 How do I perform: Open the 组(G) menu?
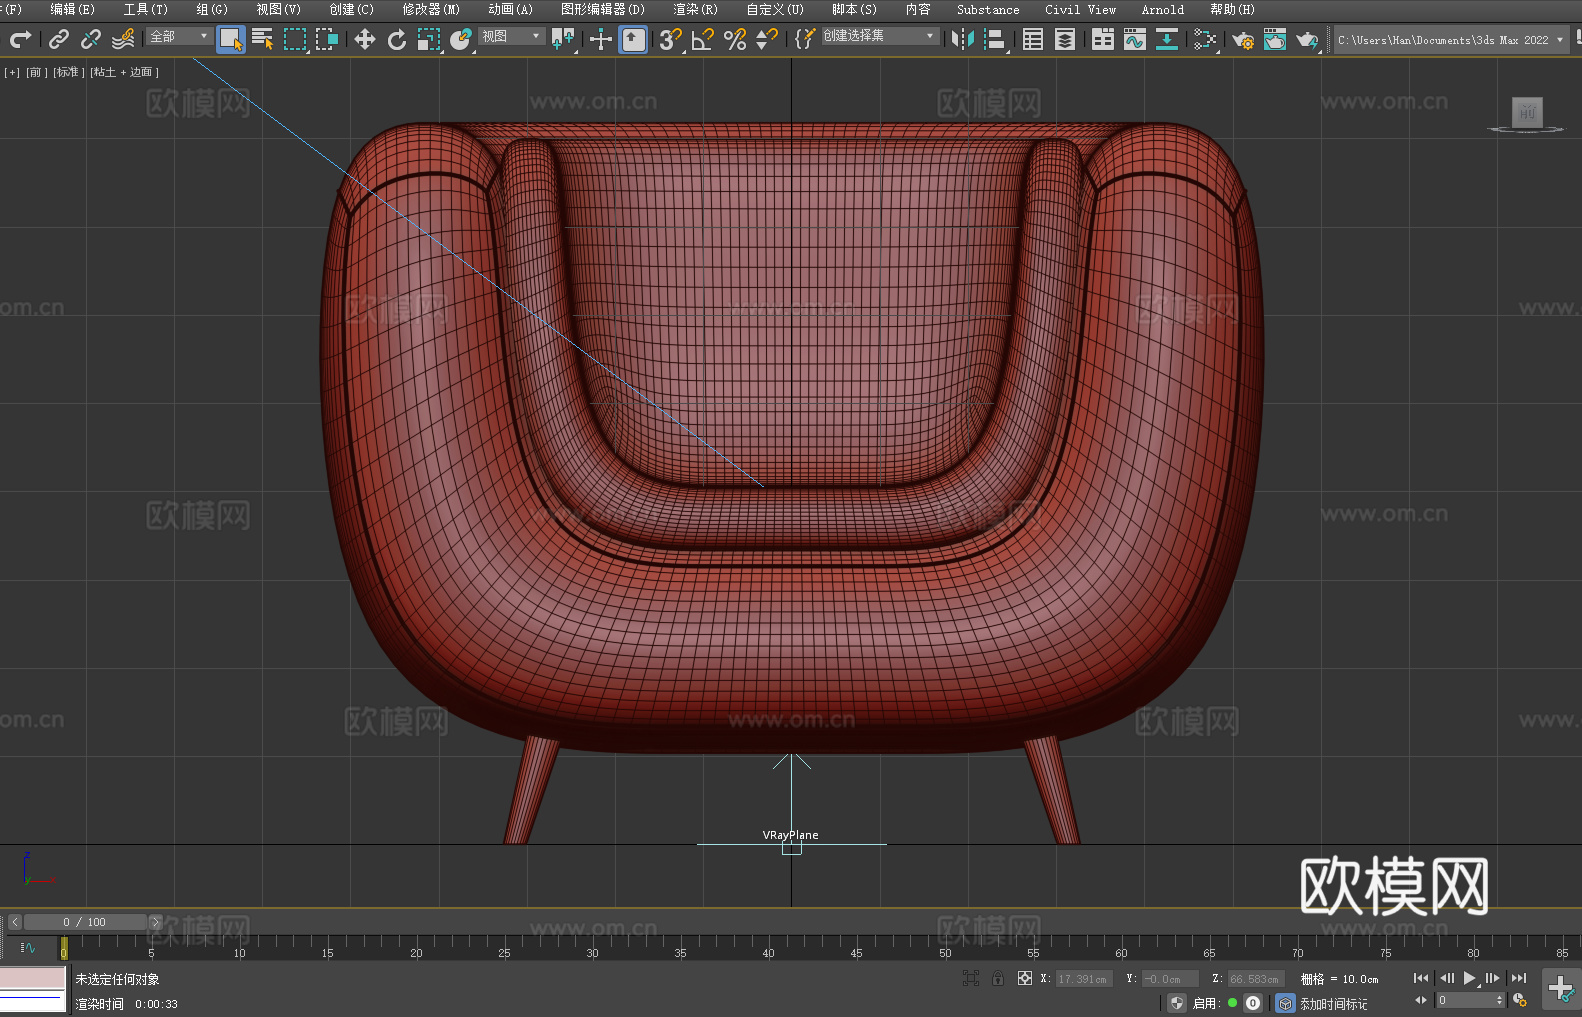212,9
